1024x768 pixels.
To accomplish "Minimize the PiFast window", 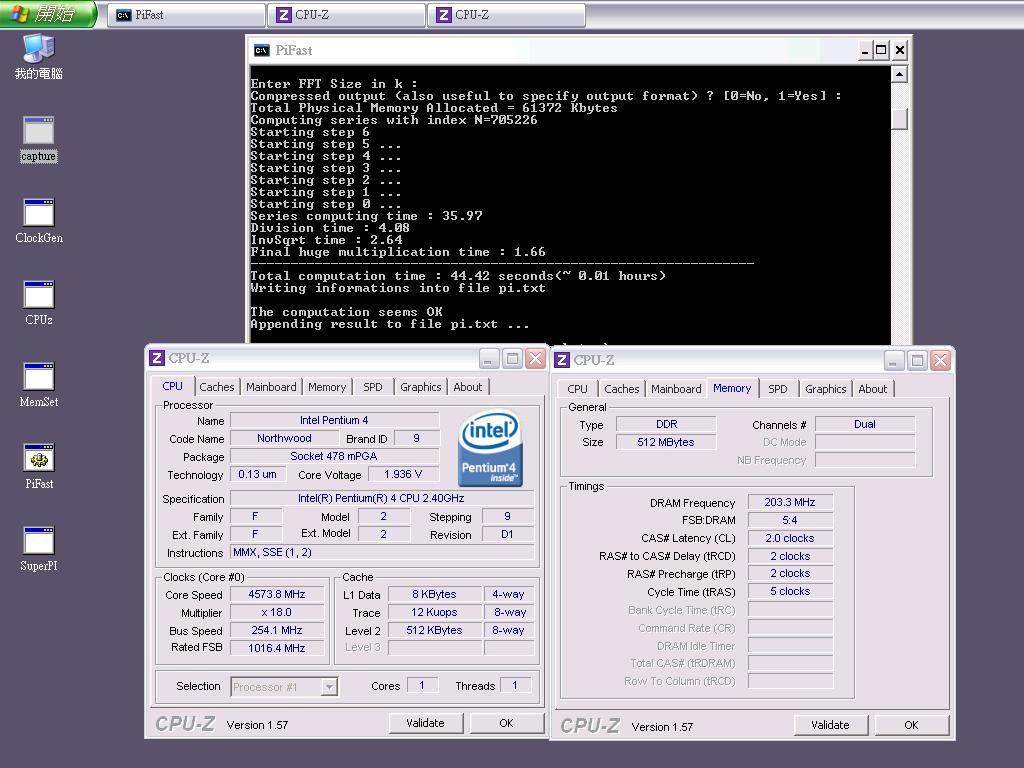I will (x=865, y=50).
